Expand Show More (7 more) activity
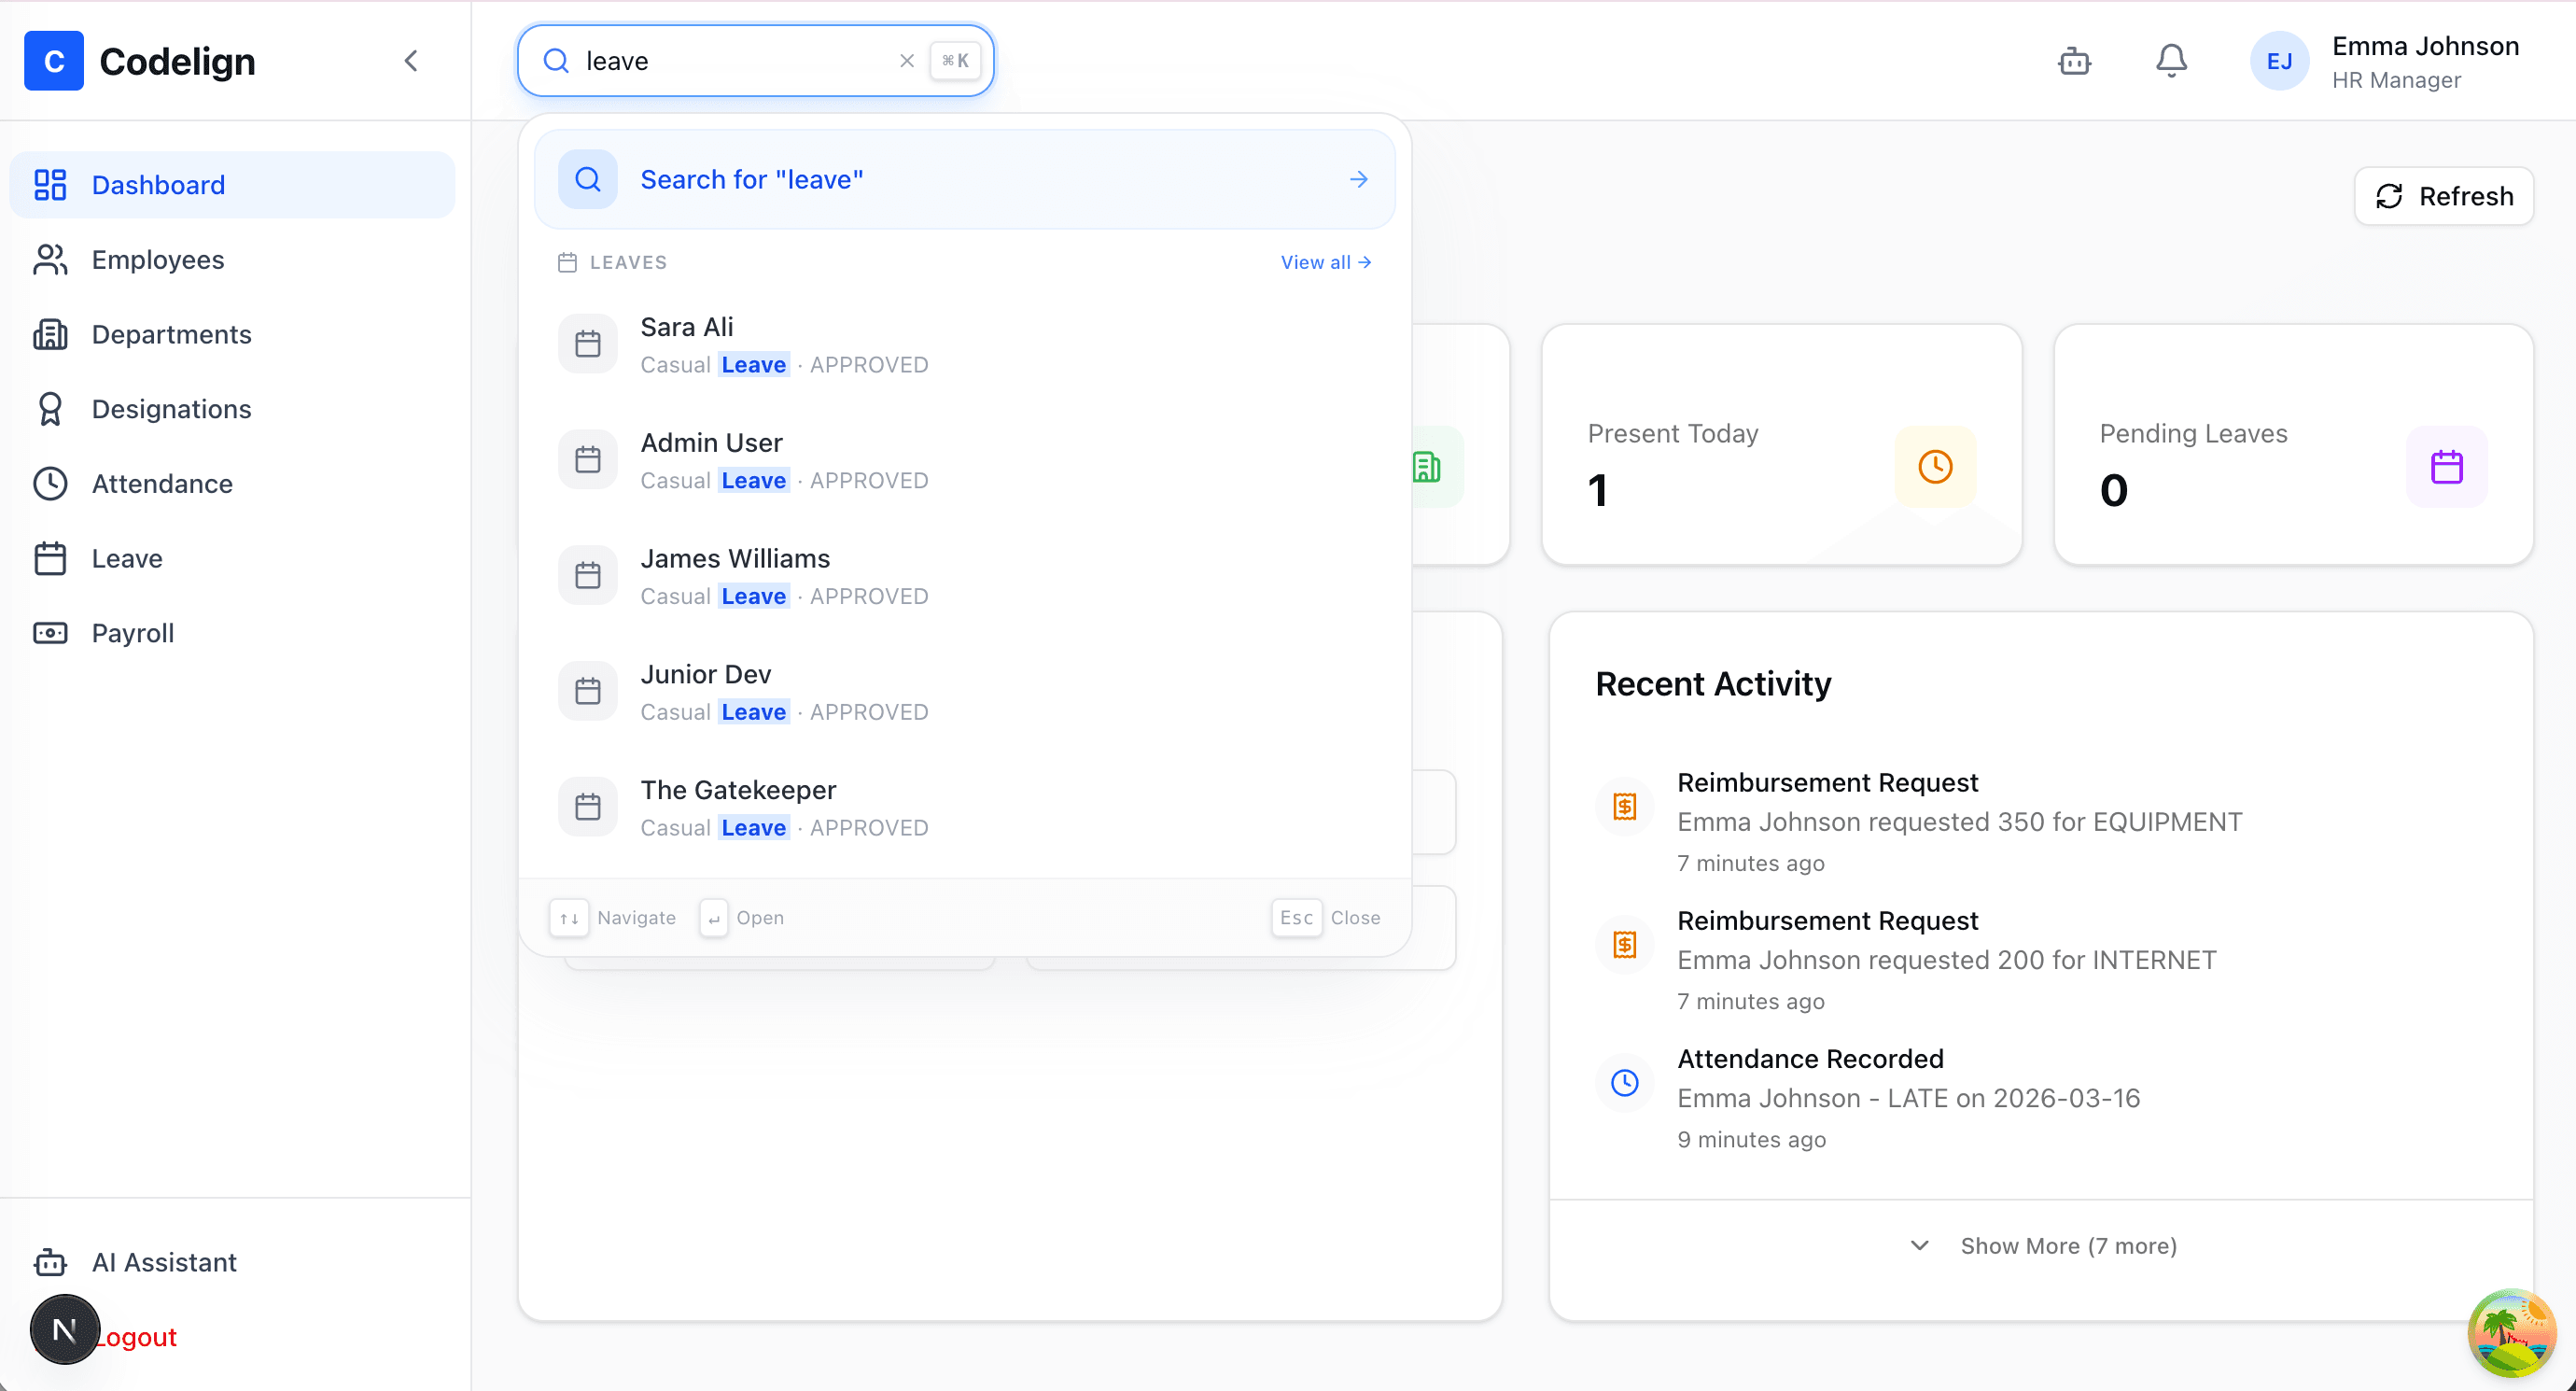 click(2042, 1246)
